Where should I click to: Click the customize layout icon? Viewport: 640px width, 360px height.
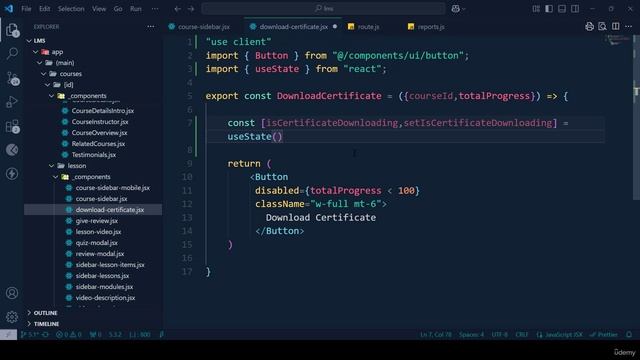click(x=536, y=9)
